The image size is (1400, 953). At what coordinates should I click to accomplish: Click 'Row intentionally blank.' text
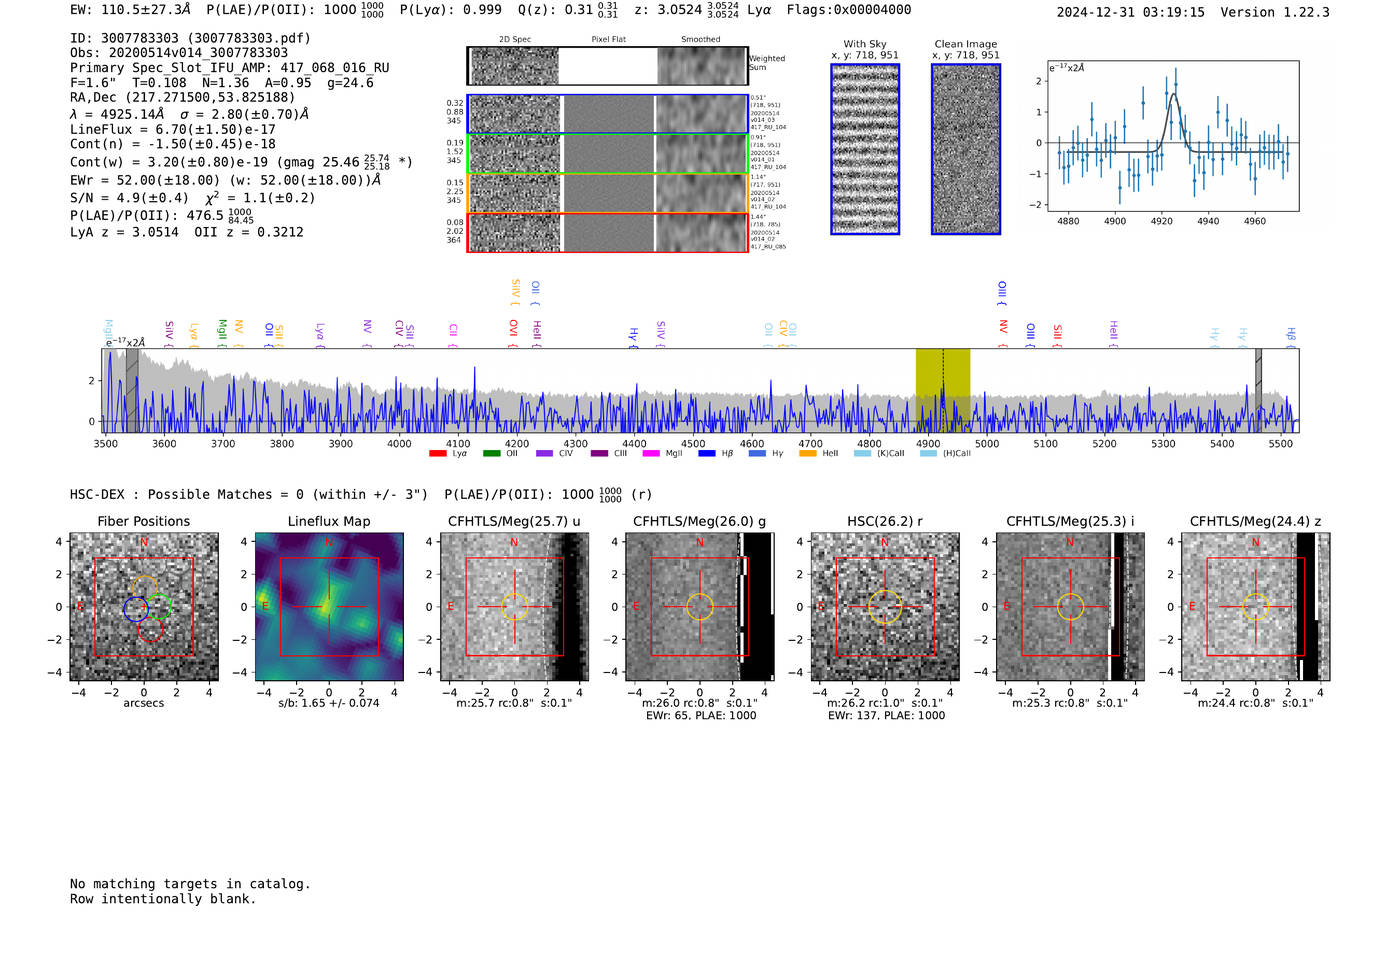click(163, 899)
